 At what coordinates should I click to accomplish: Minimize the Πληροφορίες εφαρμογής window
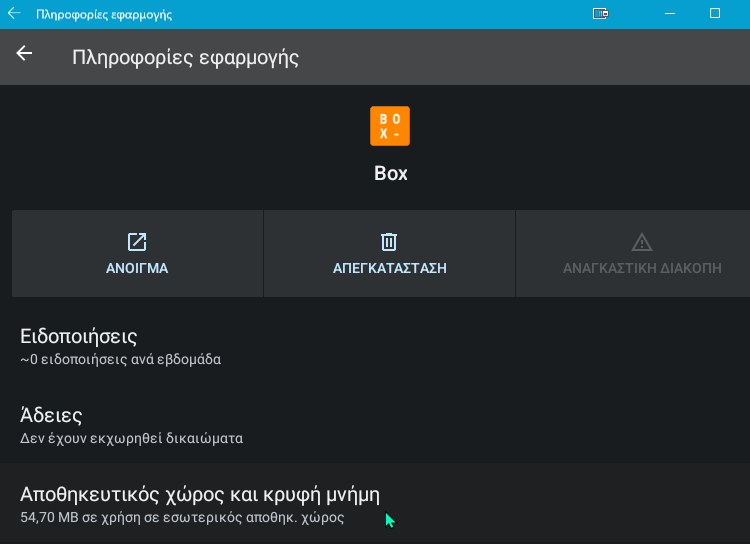tap(670, 13)
